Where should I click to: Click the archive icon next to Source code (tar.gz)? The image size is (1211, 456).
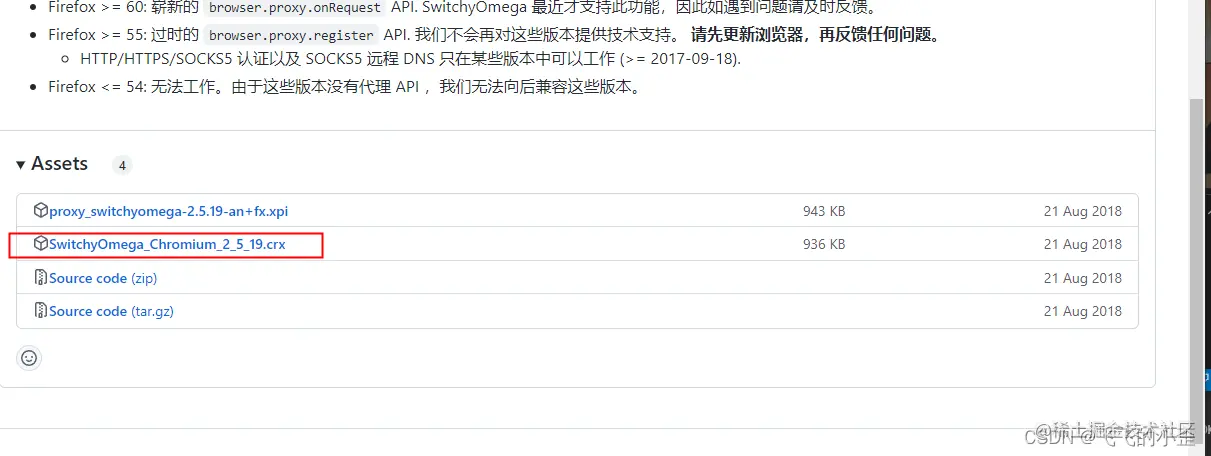click(x=41, y=311)
